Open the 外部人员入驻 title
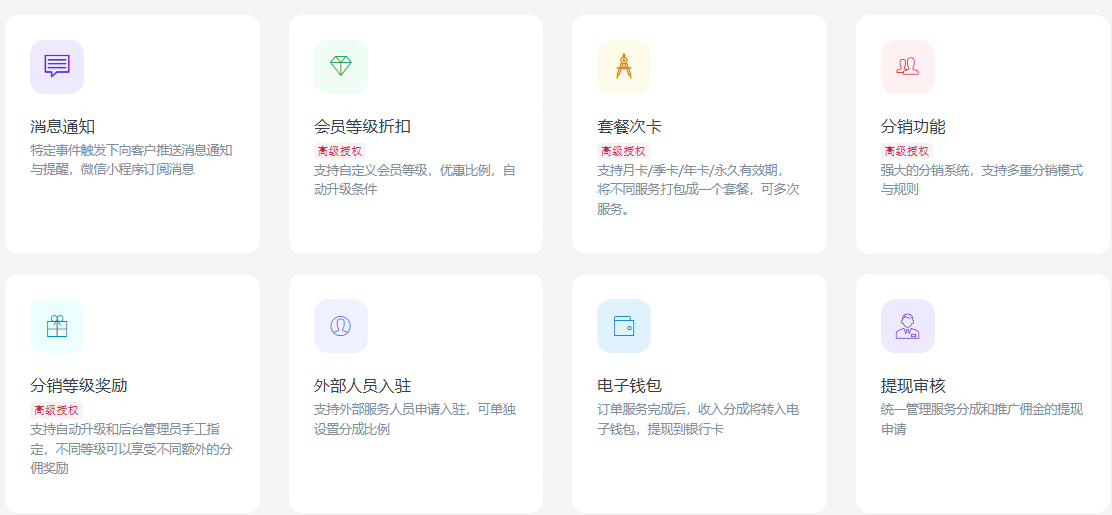This screenshot has width=1112, height=515. [x=362, y=386]
